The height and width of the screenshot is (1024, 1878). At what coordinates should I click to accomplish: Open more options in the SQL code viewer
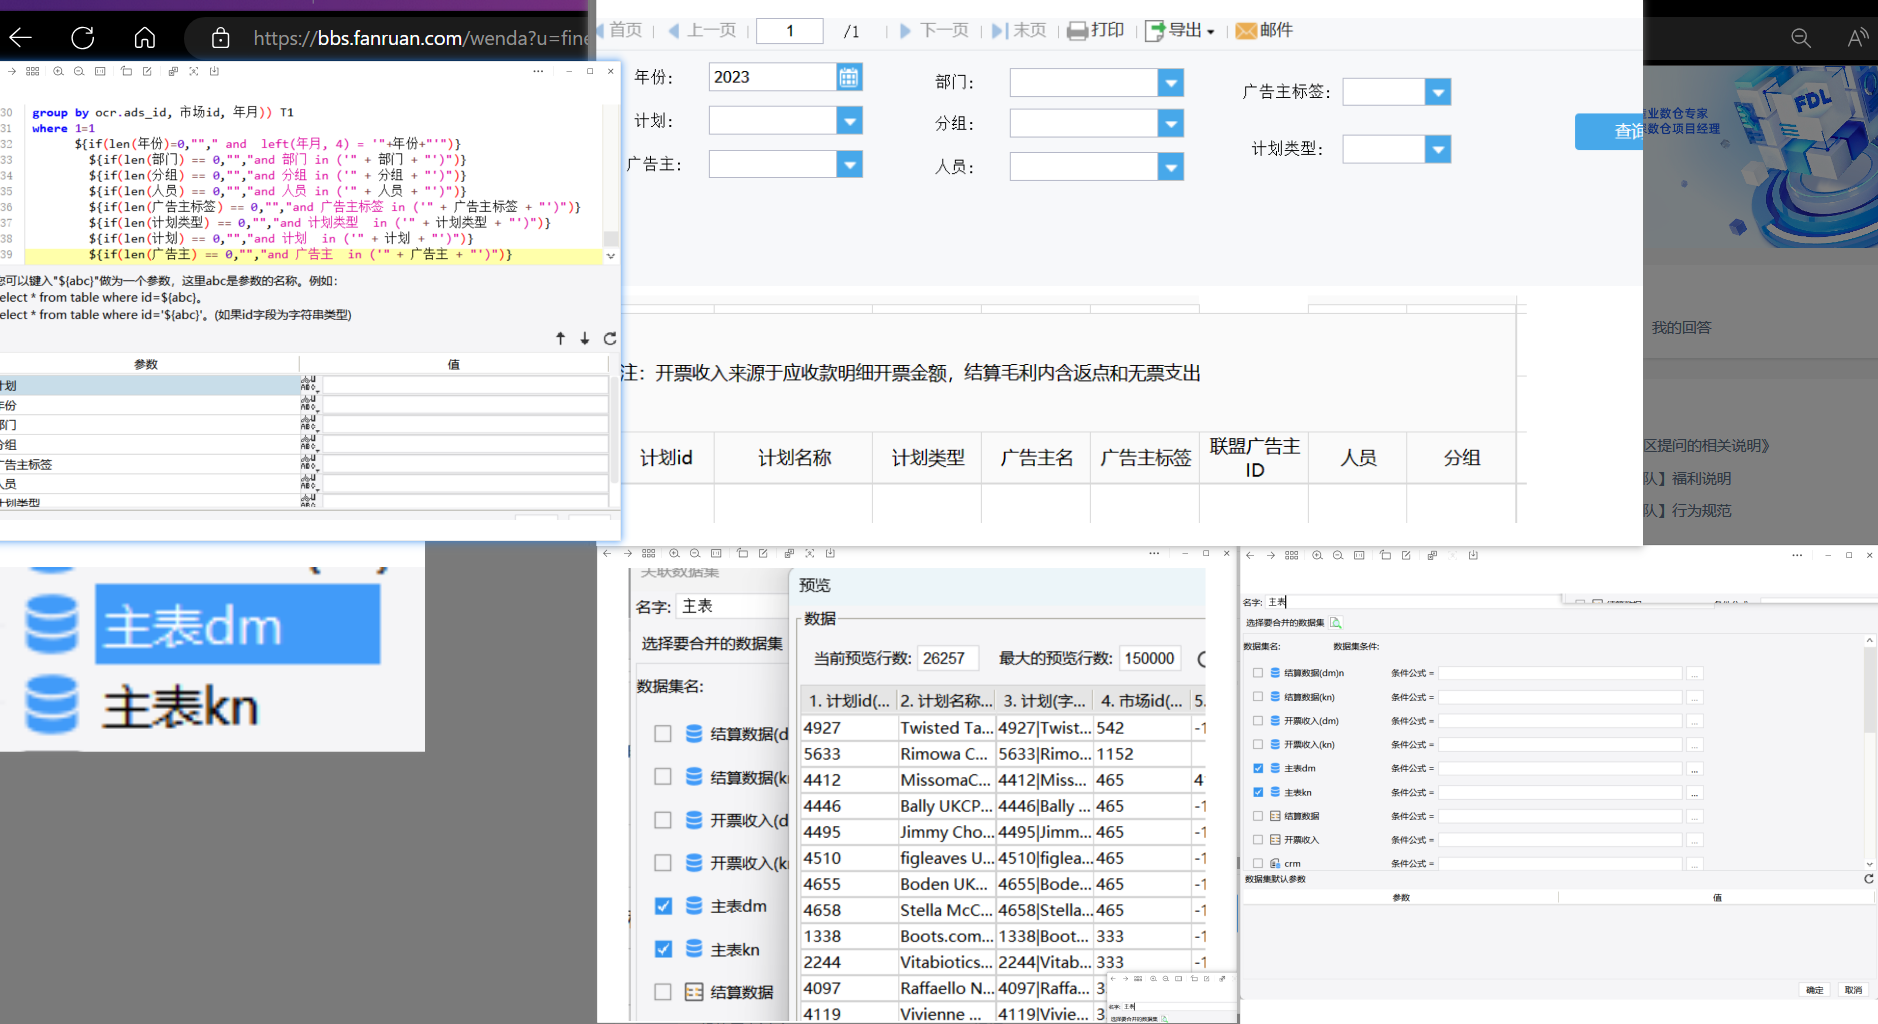click(538, 71)
